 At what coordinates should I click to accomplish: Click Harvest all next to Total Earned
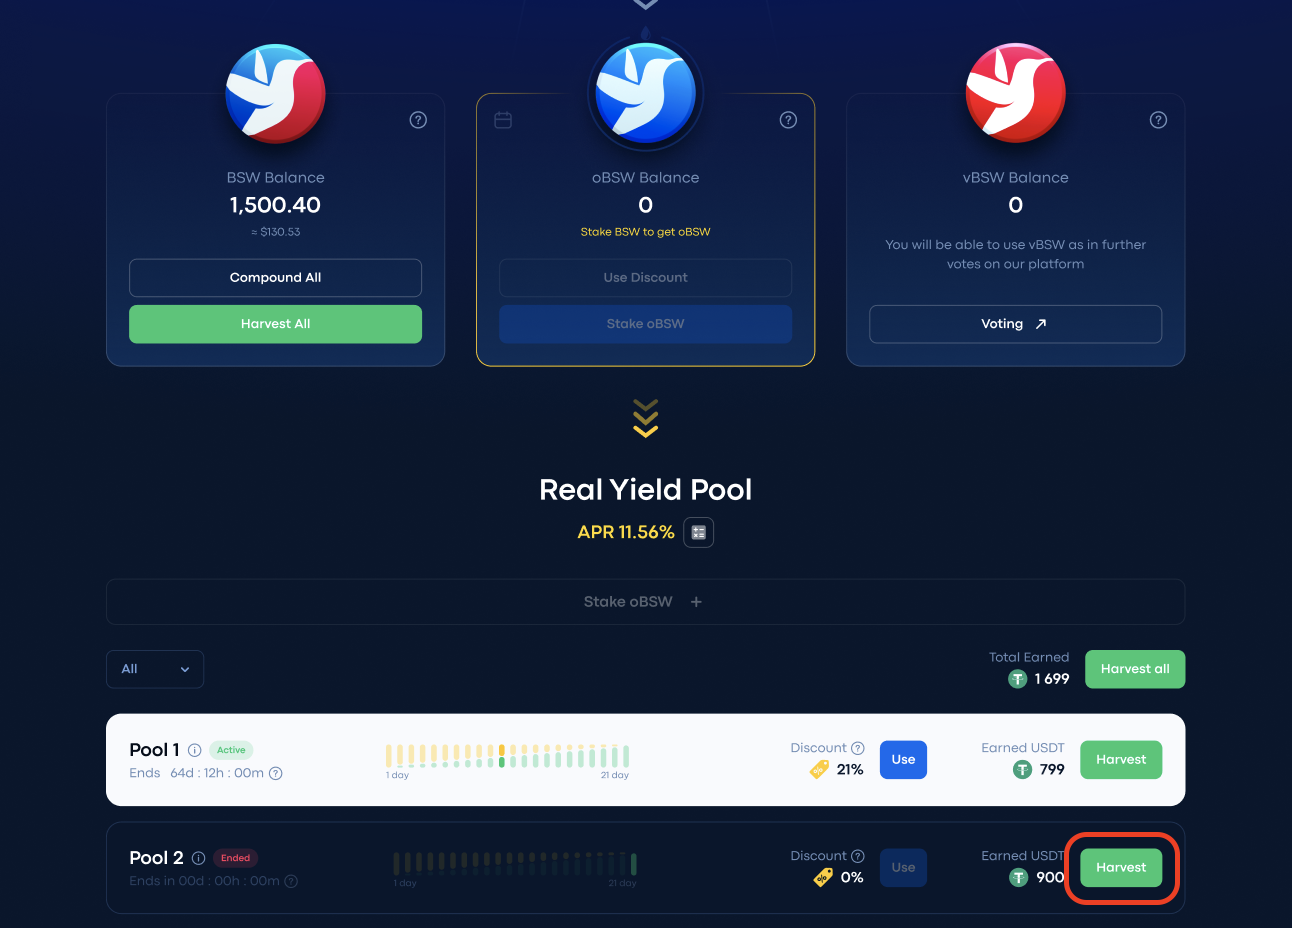click(x=1135, y=669)
